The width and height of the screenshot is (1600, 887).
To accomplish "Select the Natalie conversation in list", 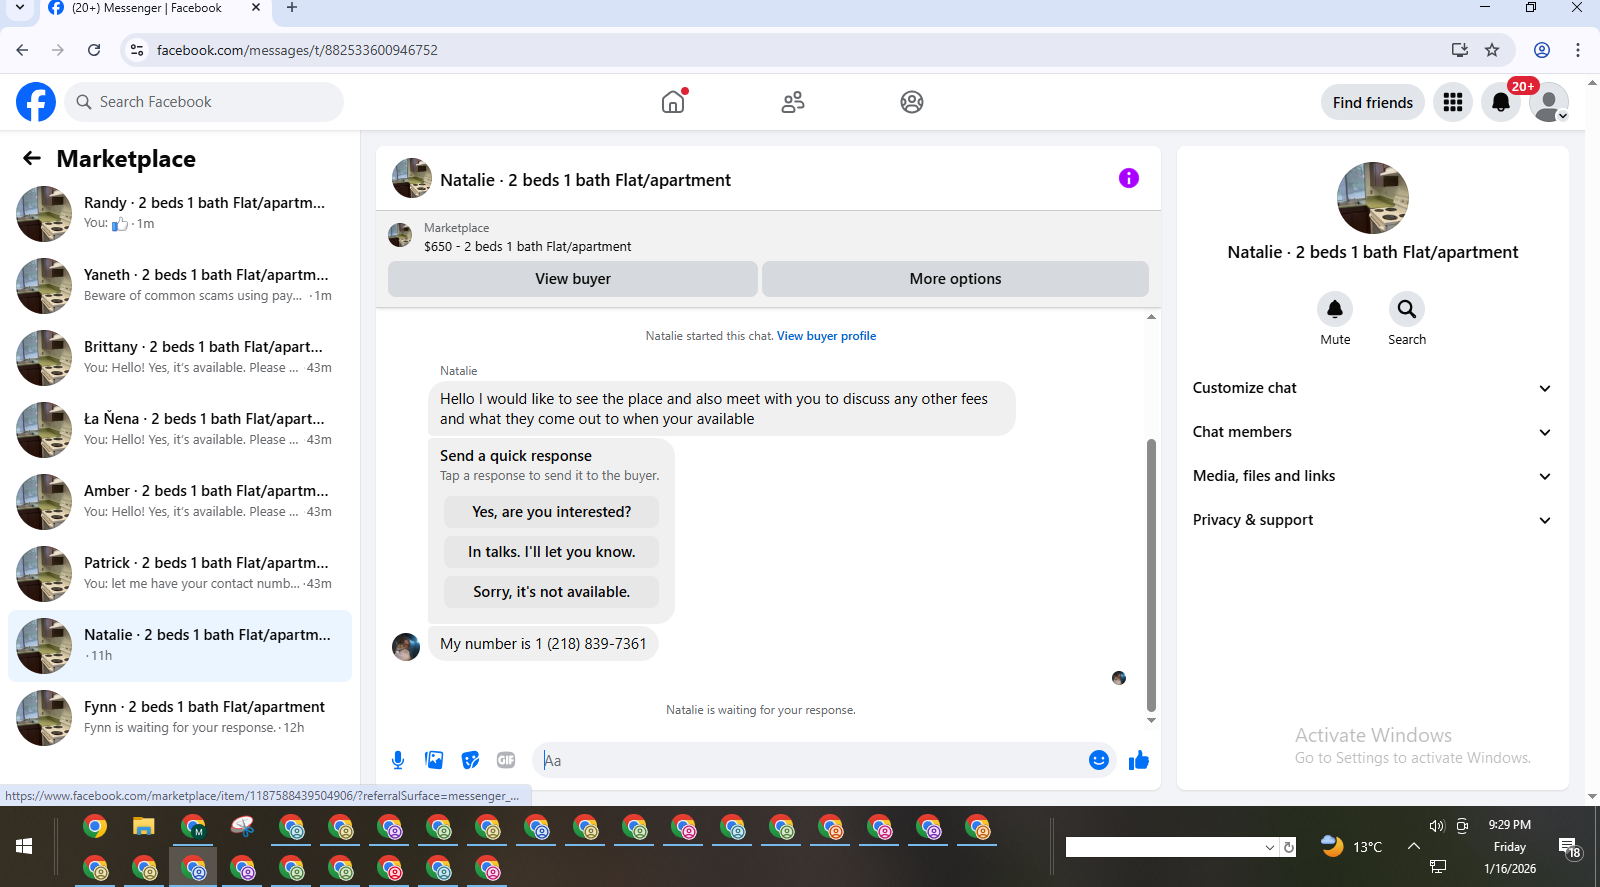I will [180, 646].
